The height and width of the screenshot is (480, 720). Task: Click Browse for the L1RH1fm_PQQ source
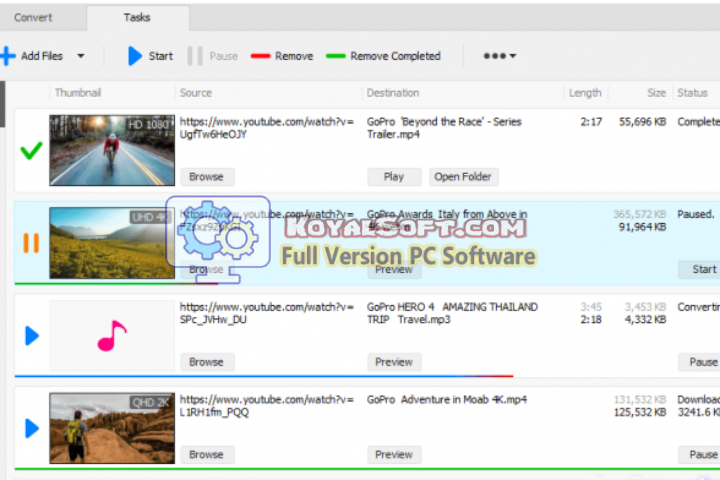pos(207,455)
